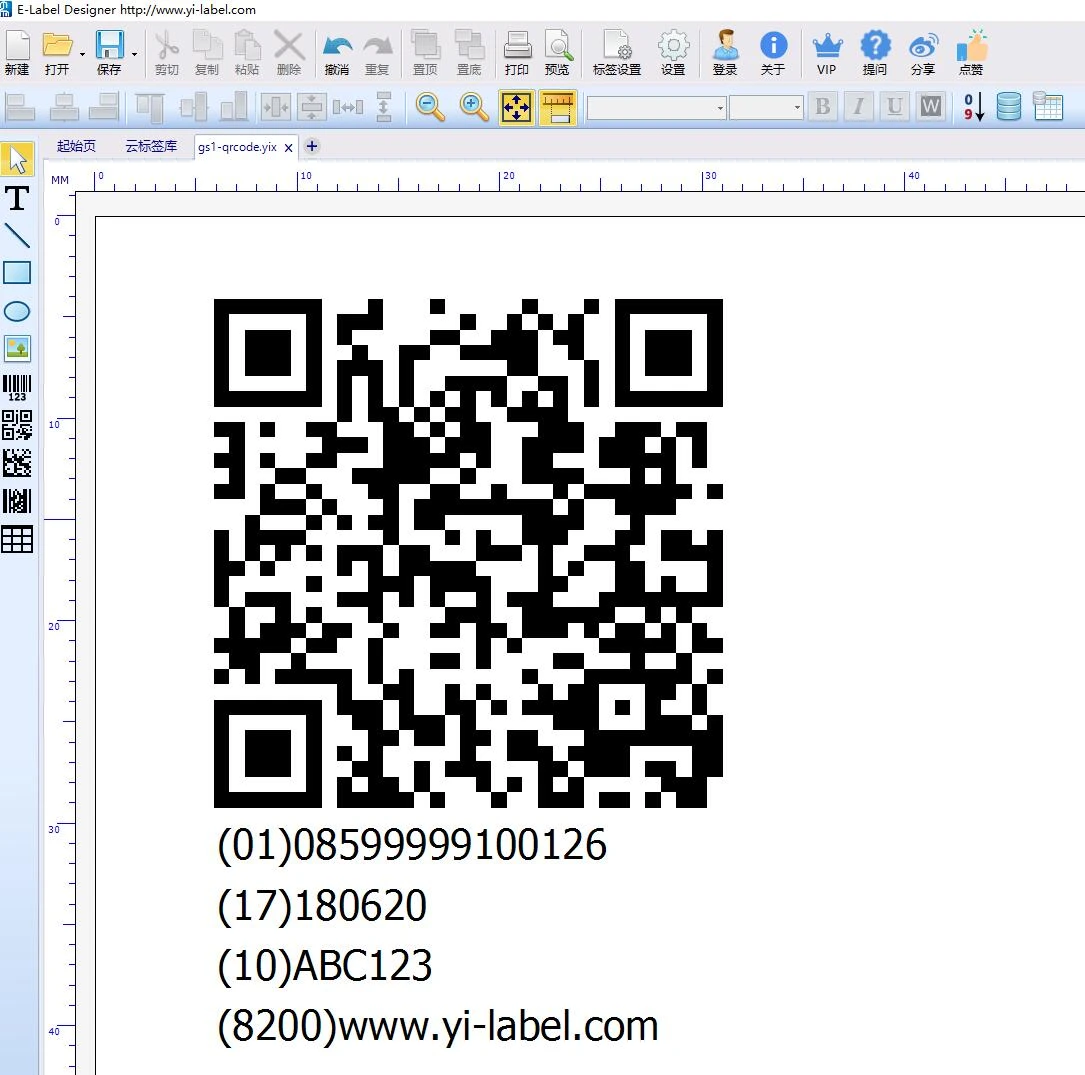The image size is (1085, 1075).
Task: Open 设置 gear settings
Action: point(673,53)
